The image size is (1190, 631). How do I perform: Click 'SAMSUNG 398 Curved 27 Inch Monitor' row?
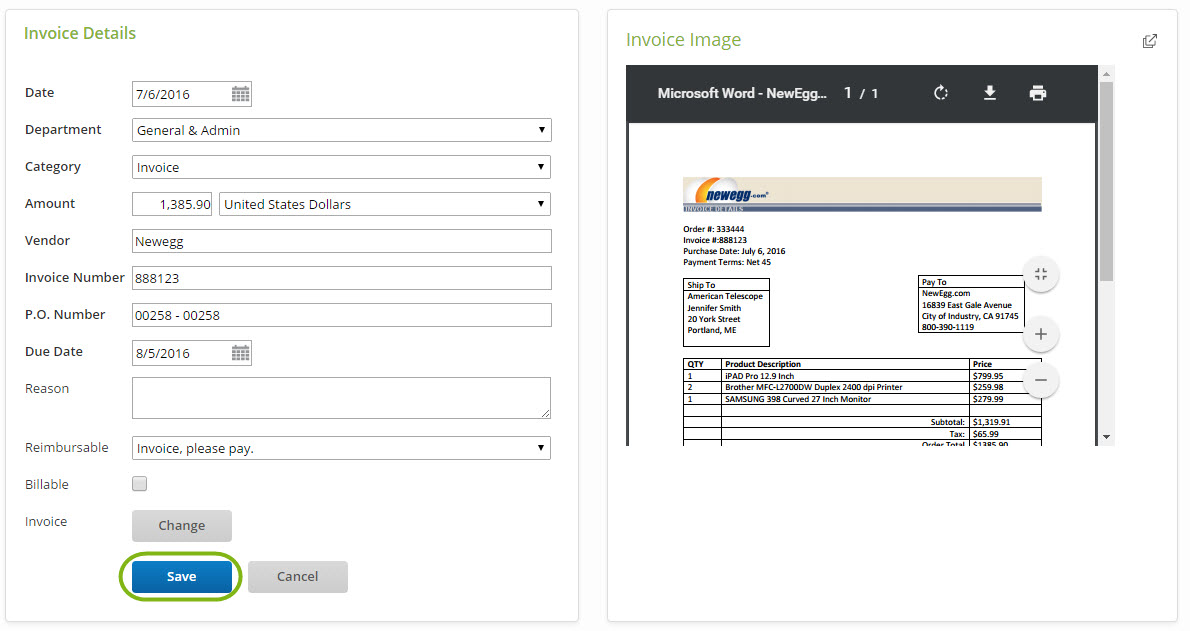pyautogui.click(x=862, y=399)
